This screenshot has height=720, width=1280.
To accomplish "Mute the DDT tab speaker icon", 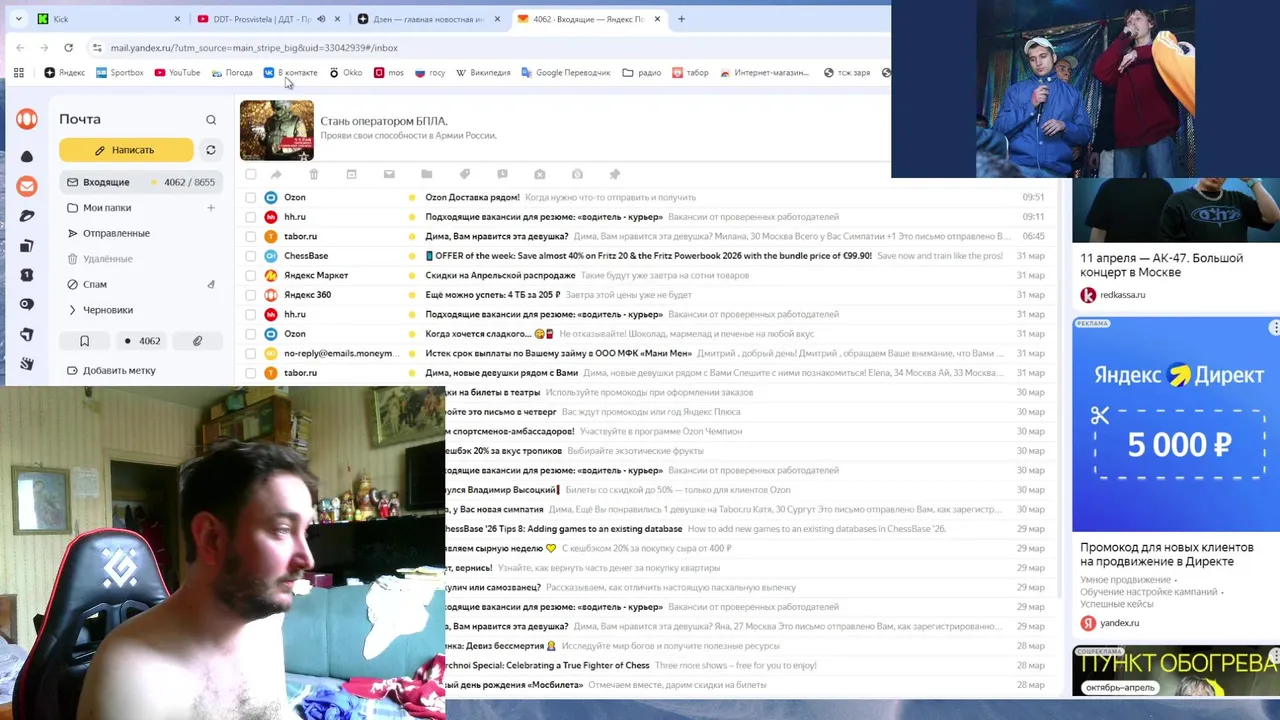I will click(321, 19).
